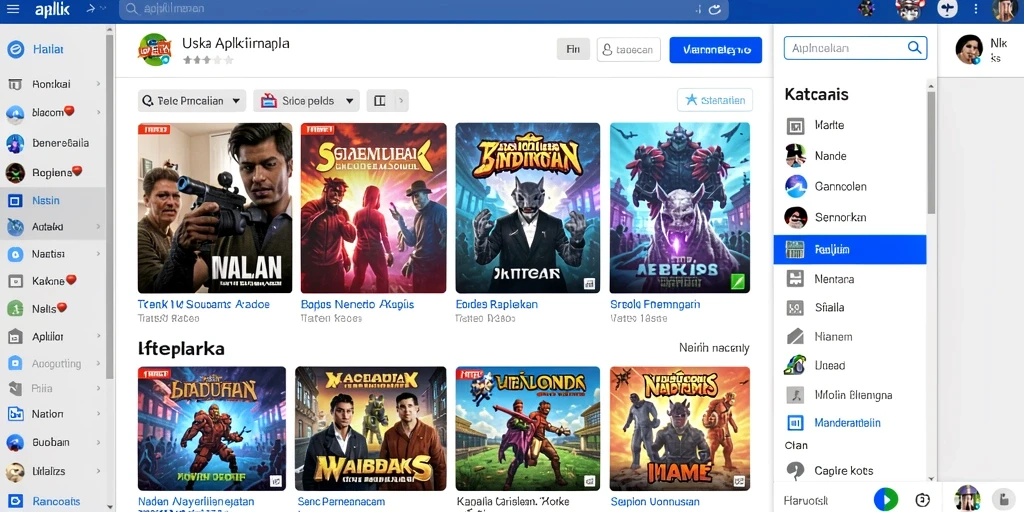Expand the arrow next to grid view

pos(400,101)
